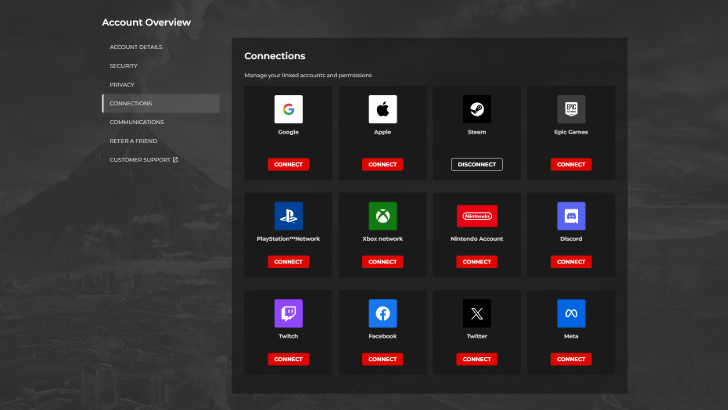The height and width of the screenshot is (410, 728).
Task: Click the Meta logo icon
Action: (x=571, y=313)
